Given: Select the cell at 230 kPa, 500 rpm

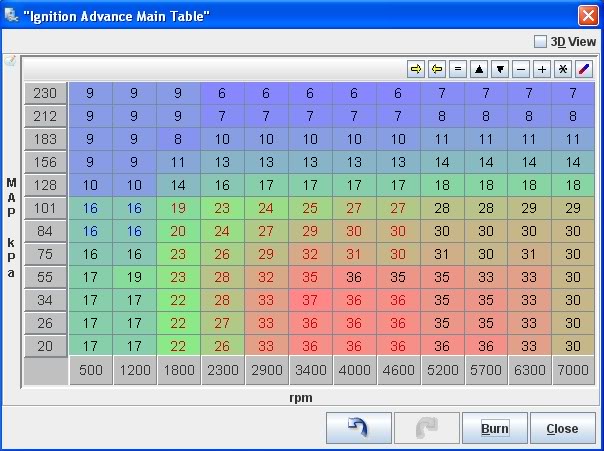Looking at the screenshot, I should (x=90, y=93).
